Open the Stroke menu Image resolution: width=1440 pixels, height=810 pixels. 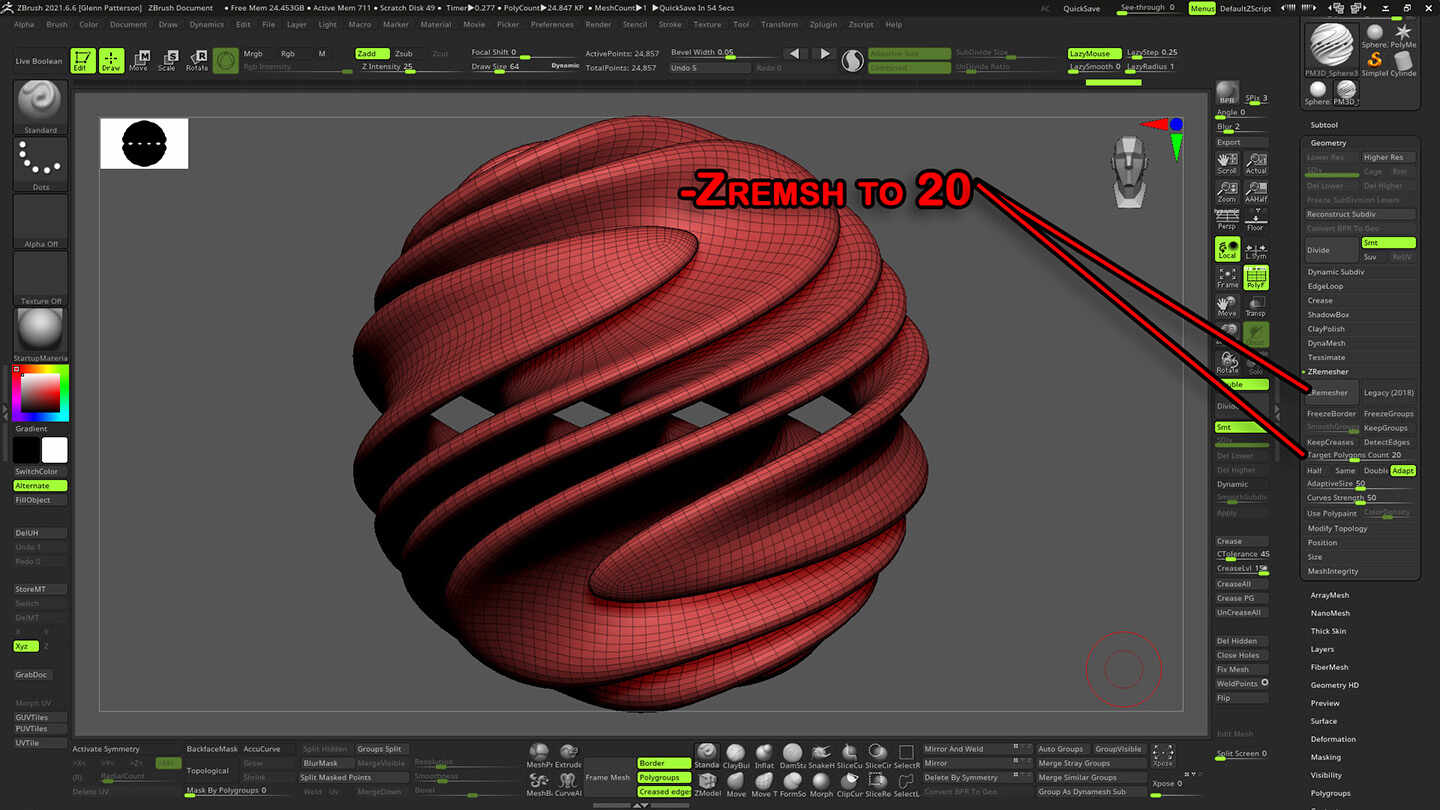click(x=670, y=24)
